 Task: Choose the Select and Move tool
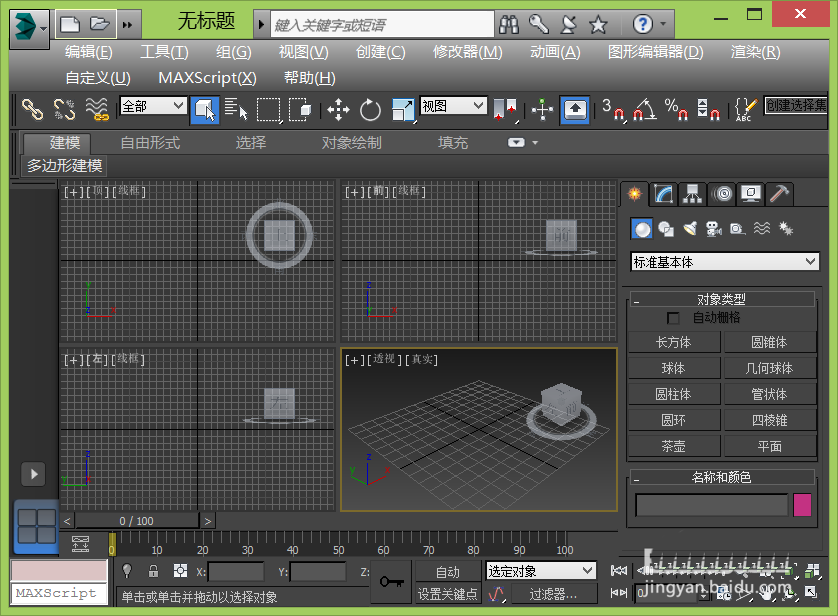(338, 109)
